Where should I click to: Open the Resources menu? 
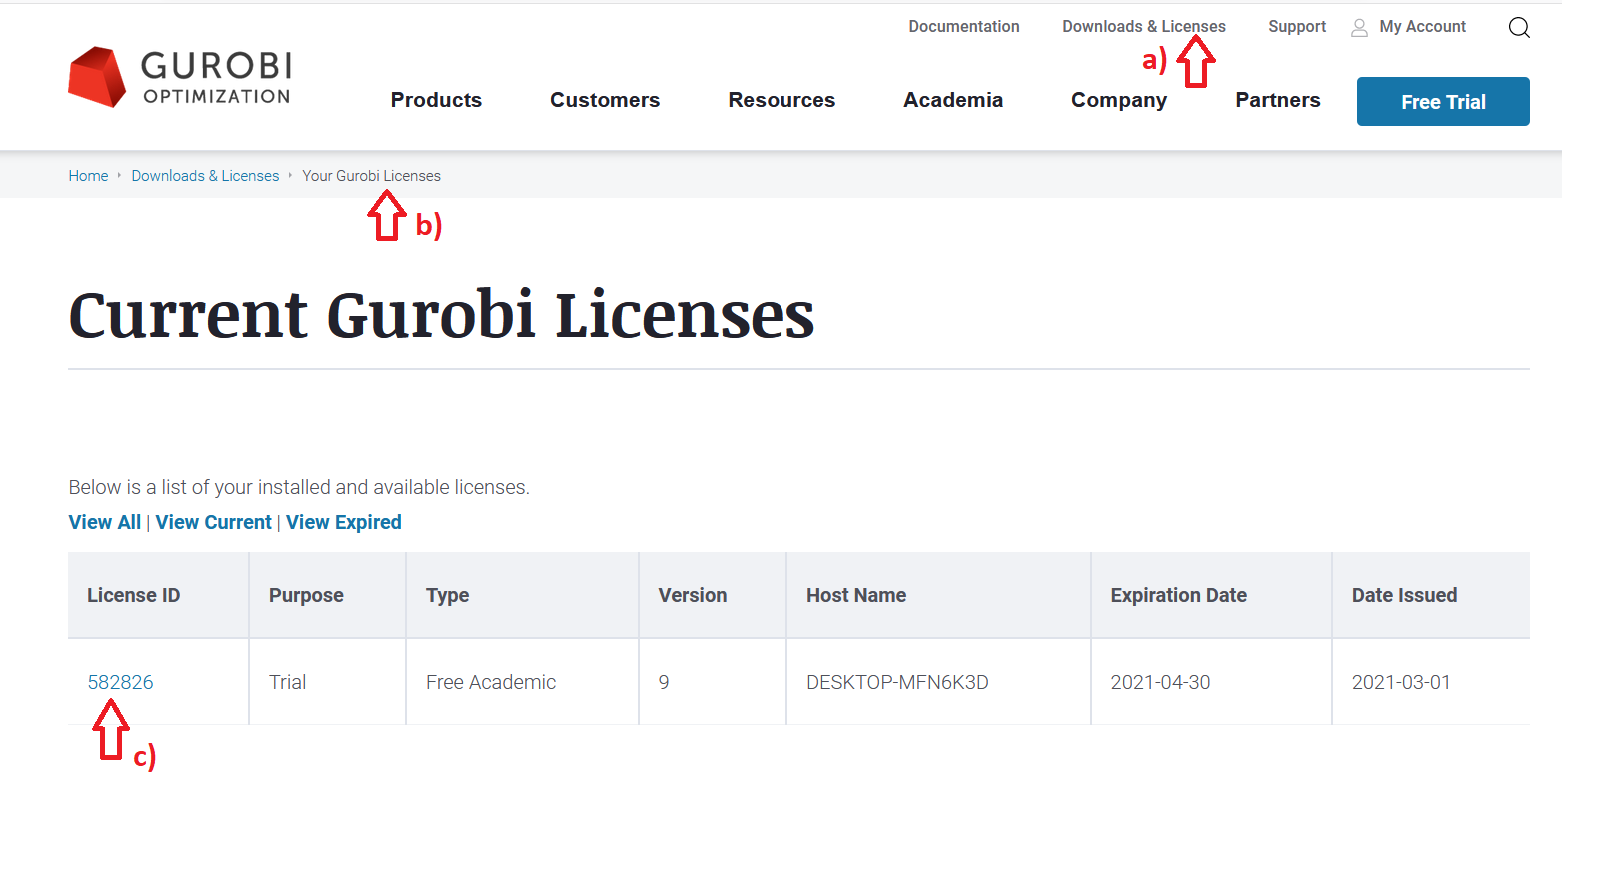(782, 100)
